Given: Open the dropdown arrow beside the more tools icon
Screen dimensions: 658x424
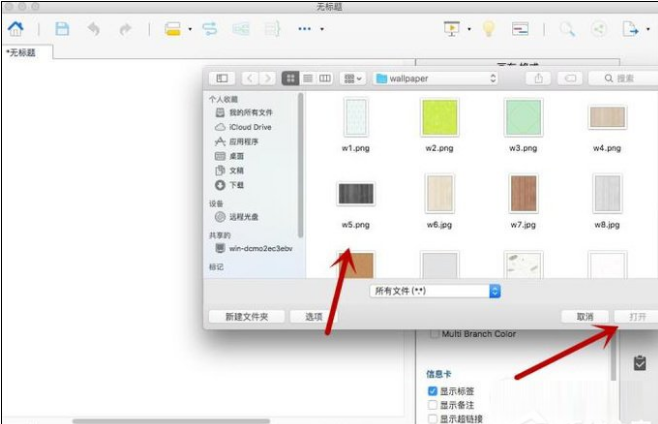Looking at the screenshot, I should pos(322,29).
